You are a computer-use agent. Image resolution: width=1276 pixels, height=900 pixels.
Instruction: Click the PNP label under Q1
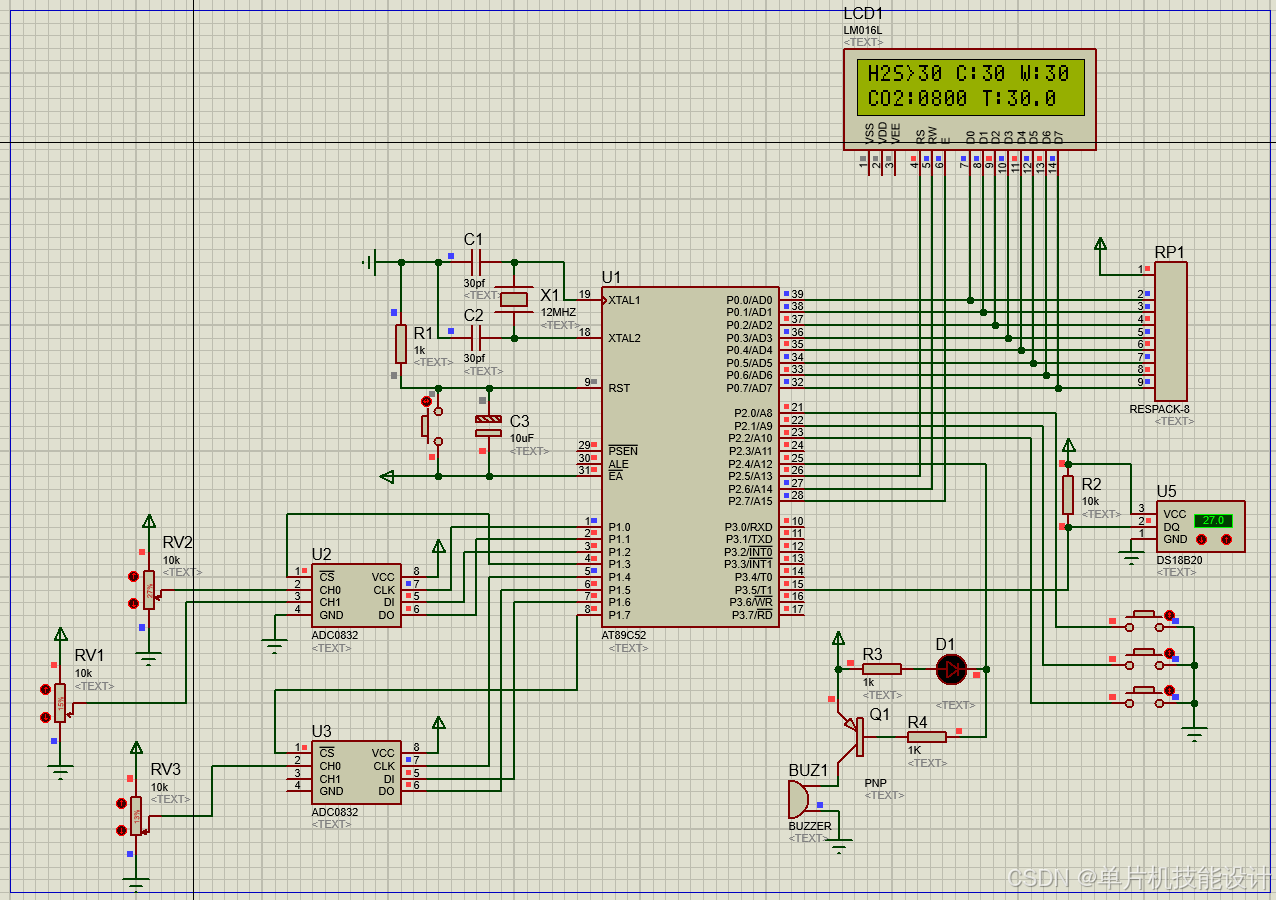pos(876,783)
